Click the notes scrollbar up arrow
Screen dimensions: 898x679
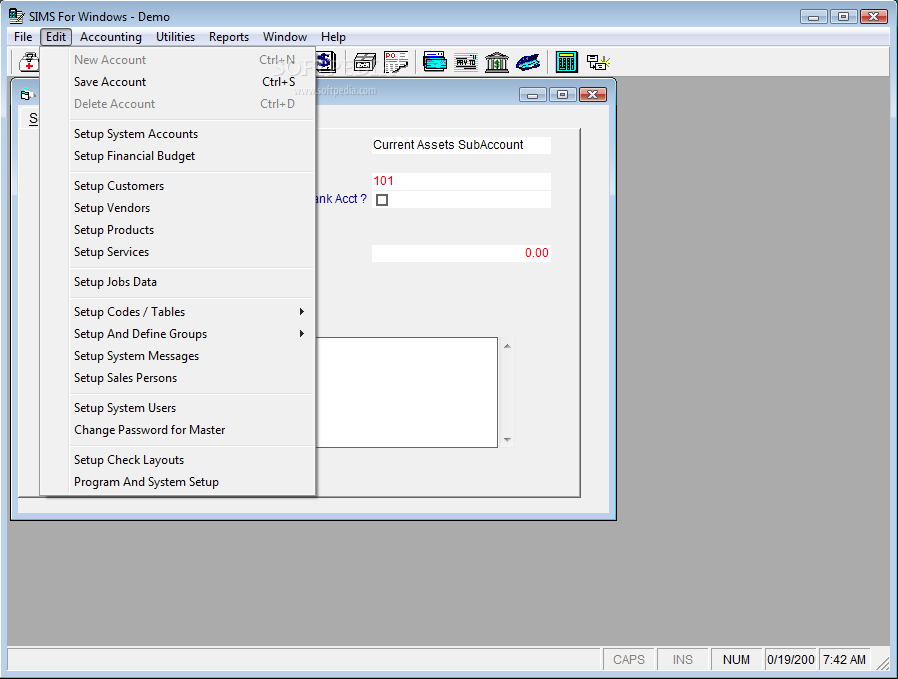click(x=507, y=346)
